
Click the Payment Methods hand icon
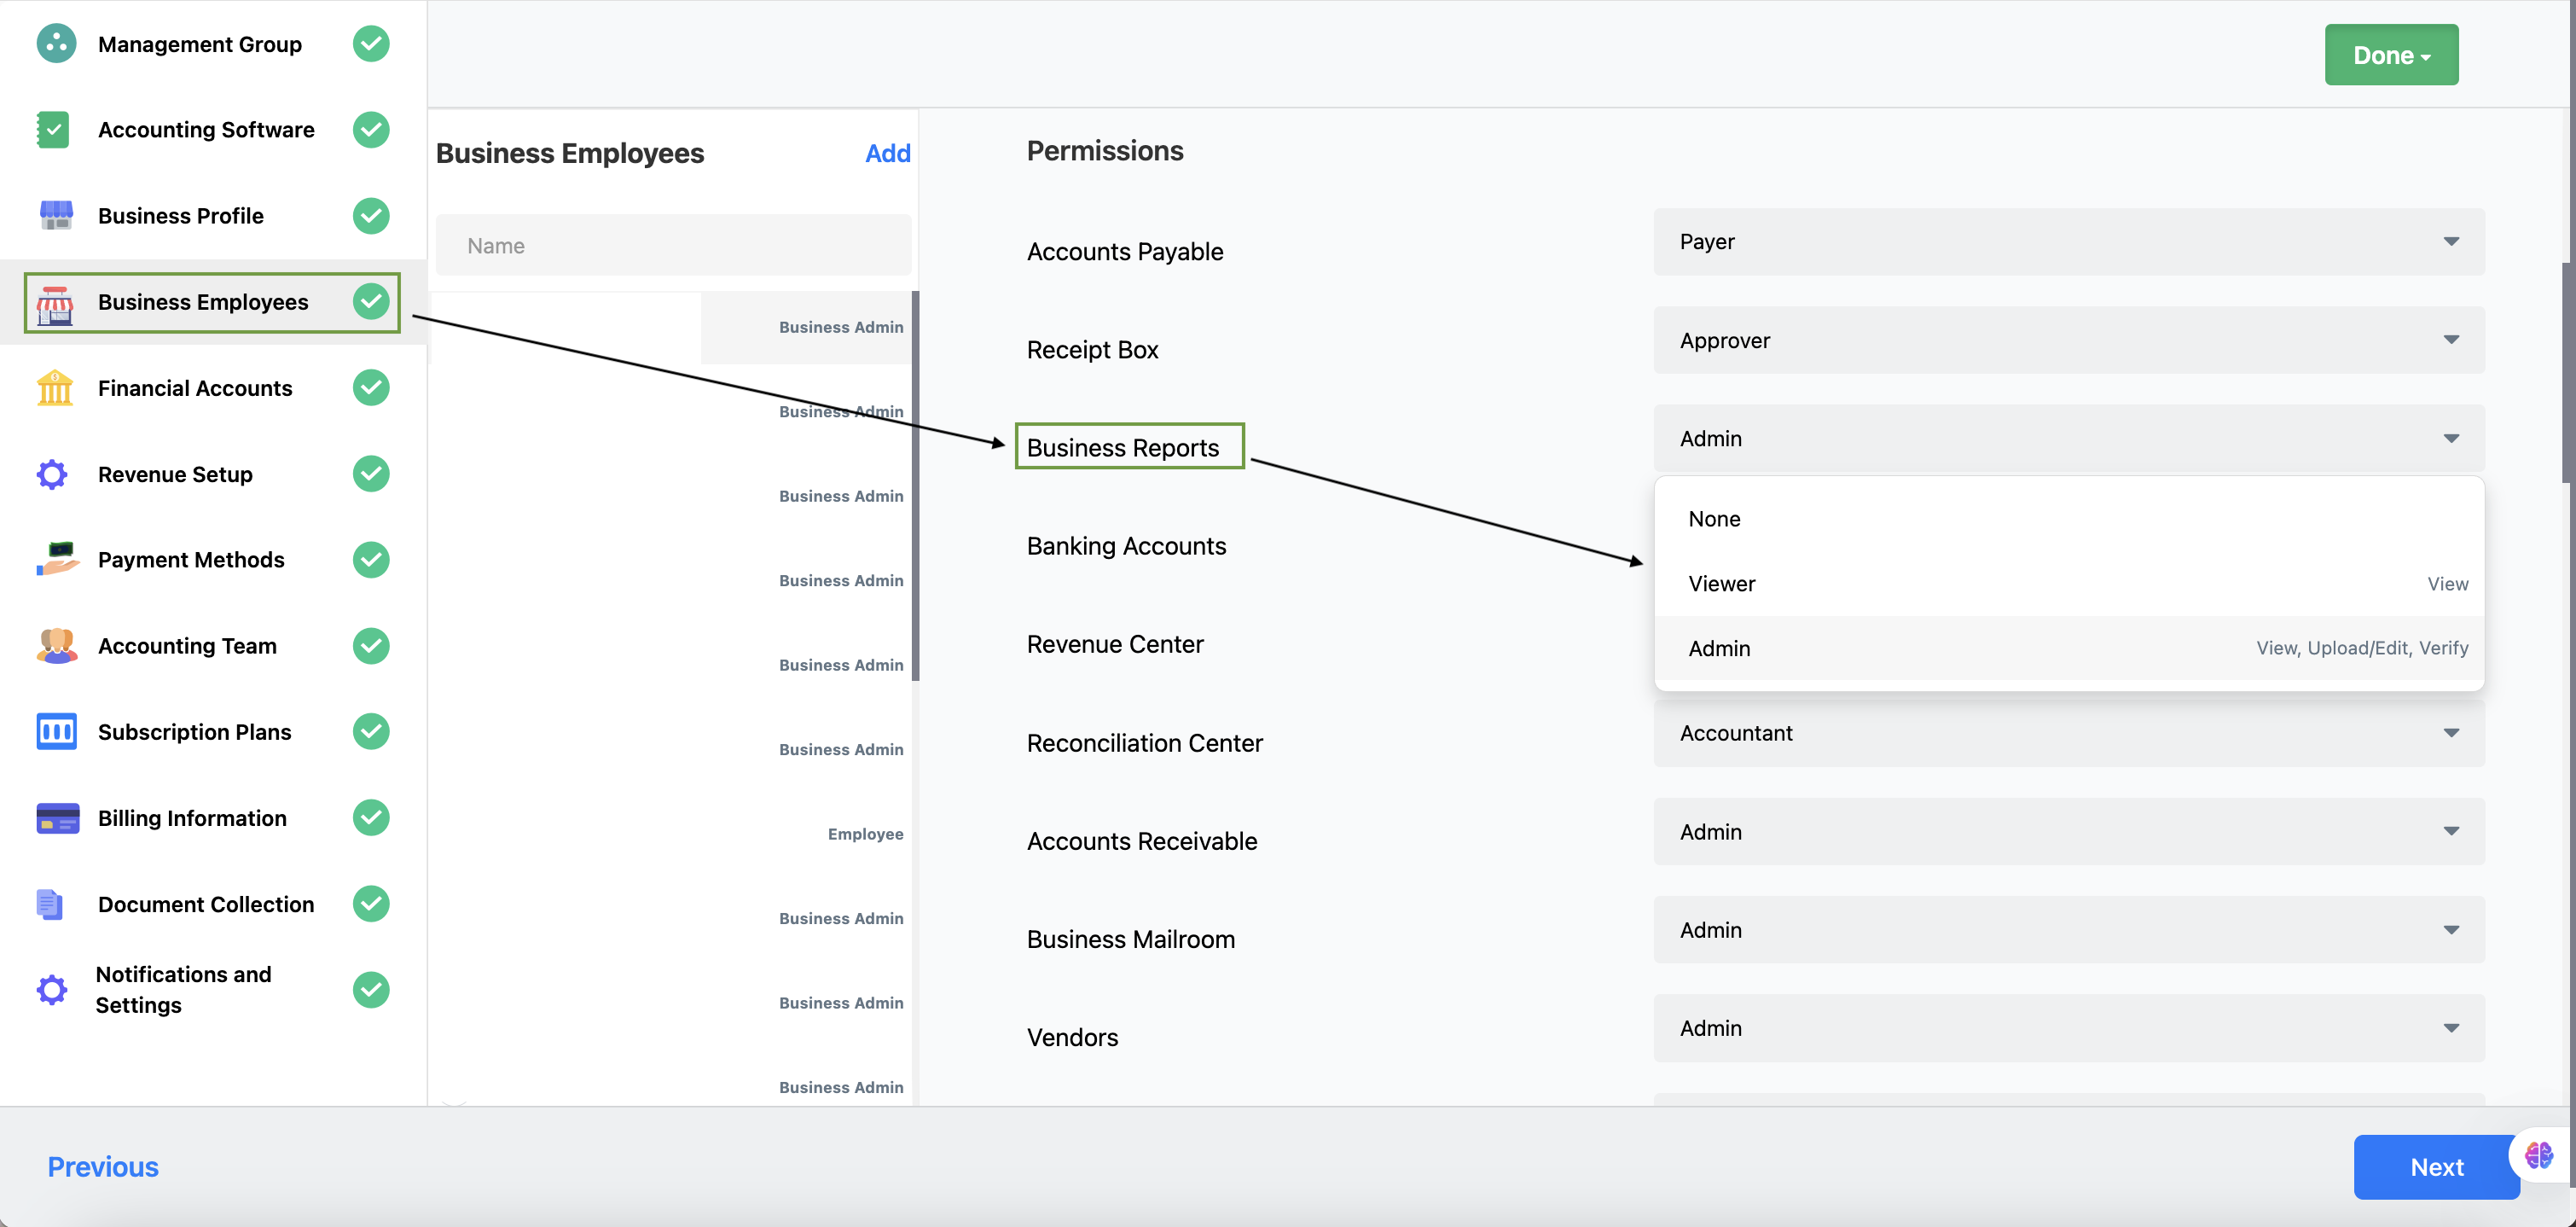pos(57,559)
